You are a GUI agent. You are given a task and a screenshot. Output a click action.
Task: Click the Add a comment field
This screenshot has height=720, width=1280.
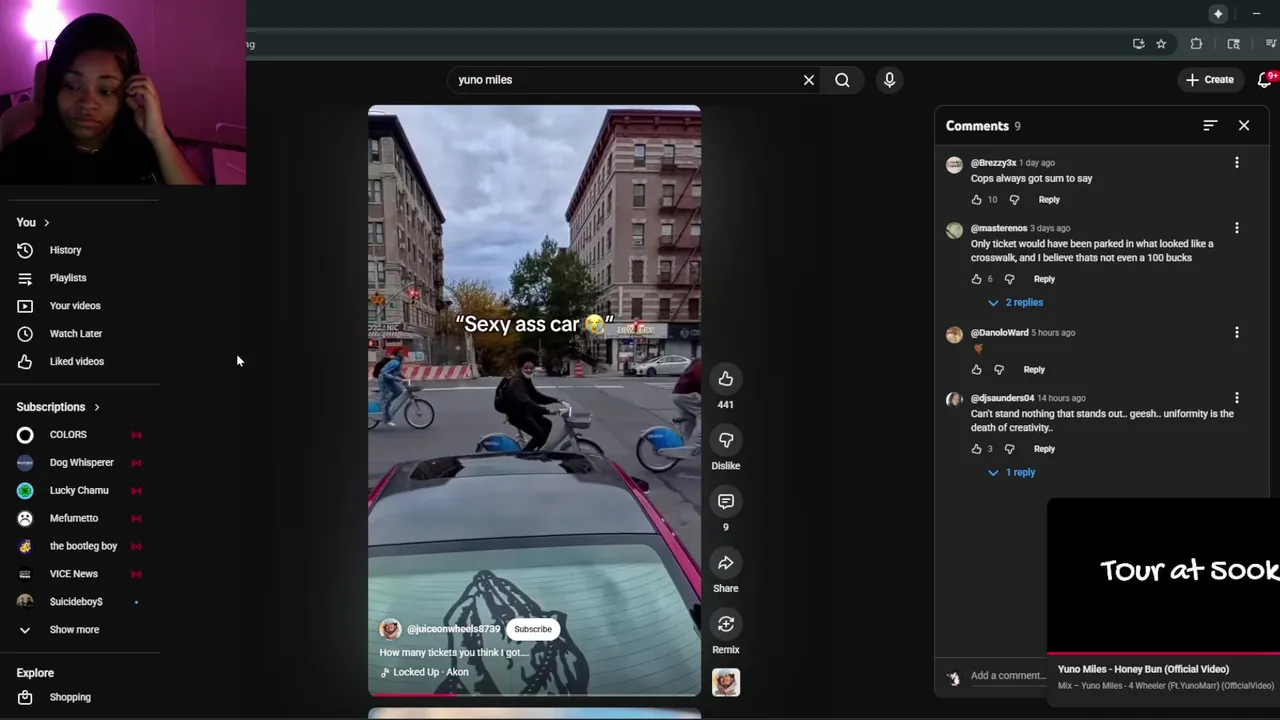1007,676
